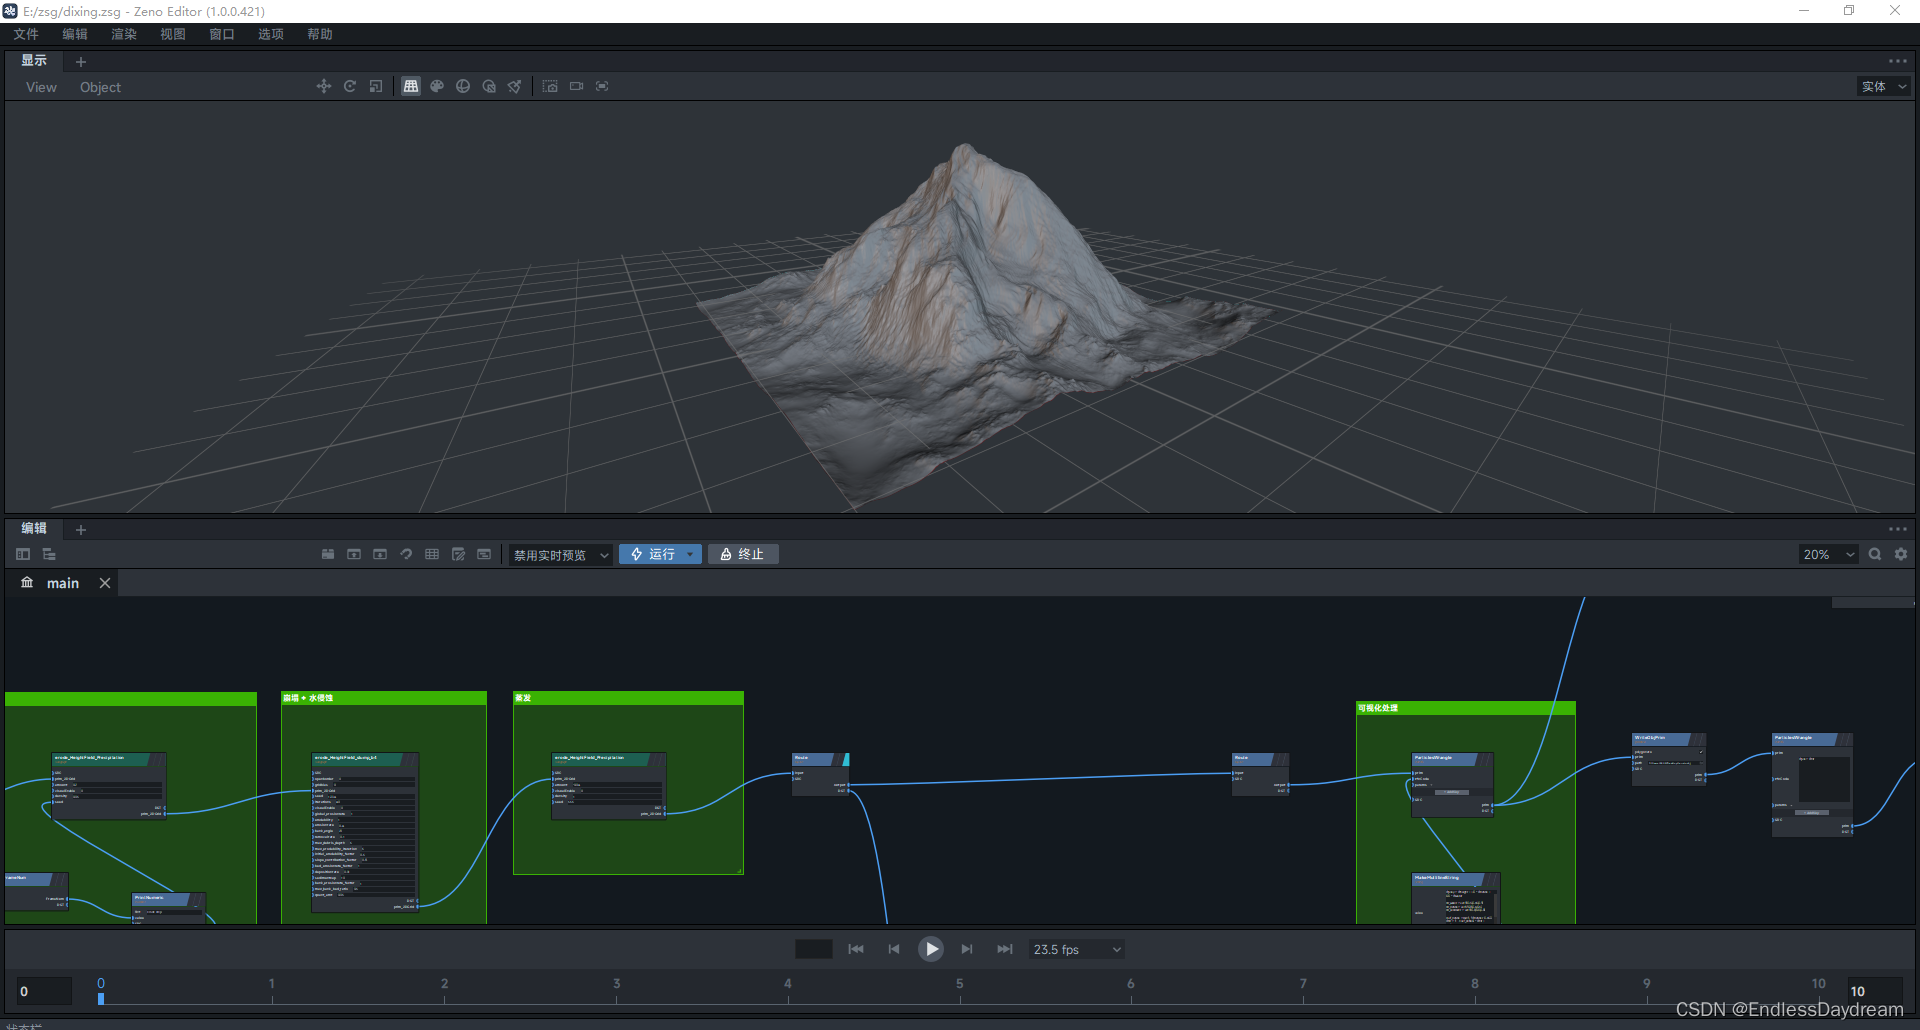Screen dimensions: 1920x1030
Task: Click the import-up window icon in editor toolbar
Action: 354,554
